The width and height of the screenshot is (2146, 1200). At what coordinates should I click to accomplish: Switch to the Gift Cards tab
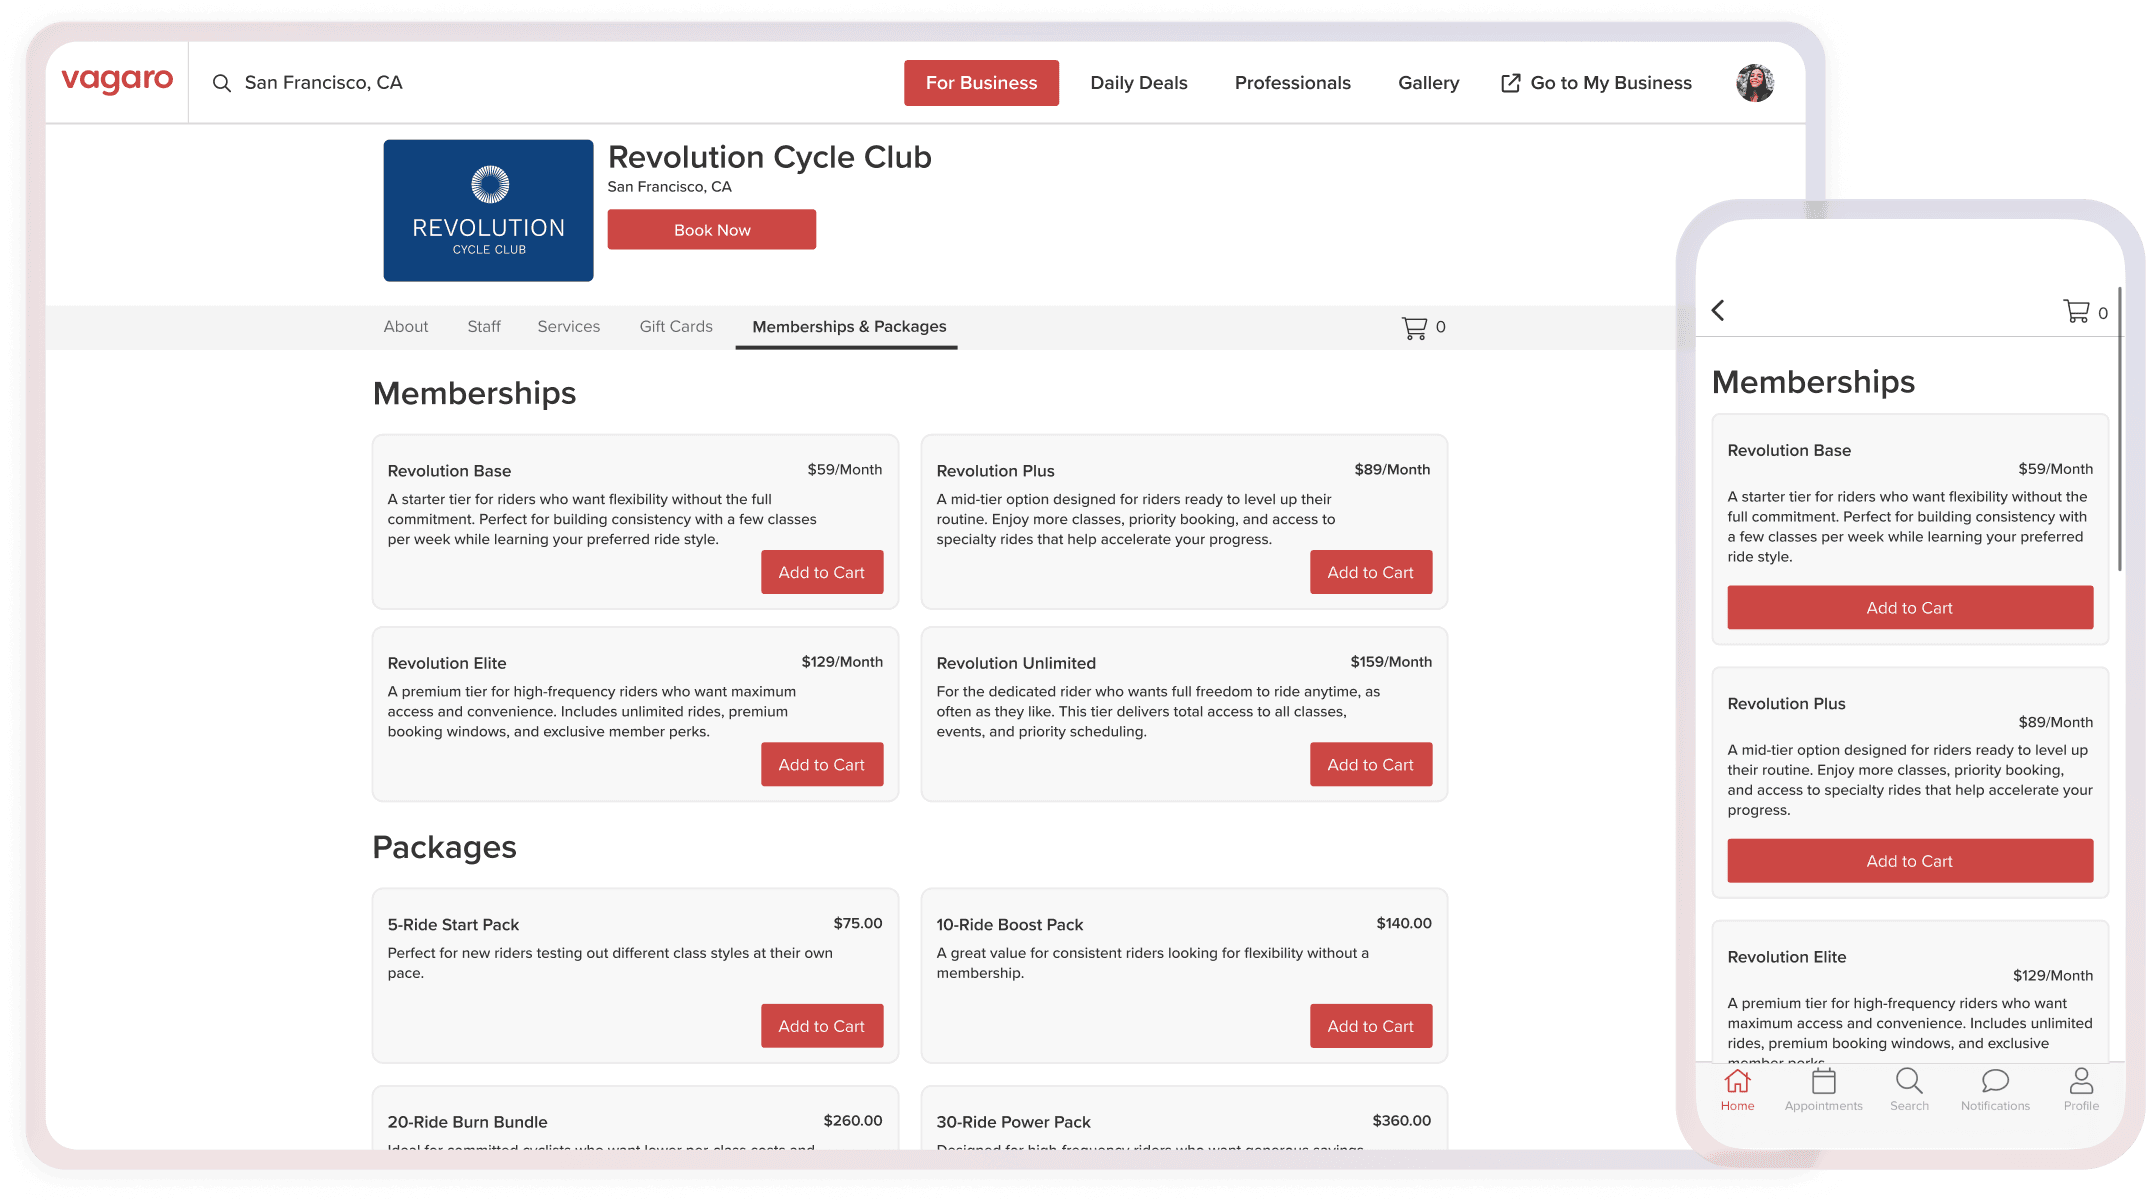tap(676, 327)
